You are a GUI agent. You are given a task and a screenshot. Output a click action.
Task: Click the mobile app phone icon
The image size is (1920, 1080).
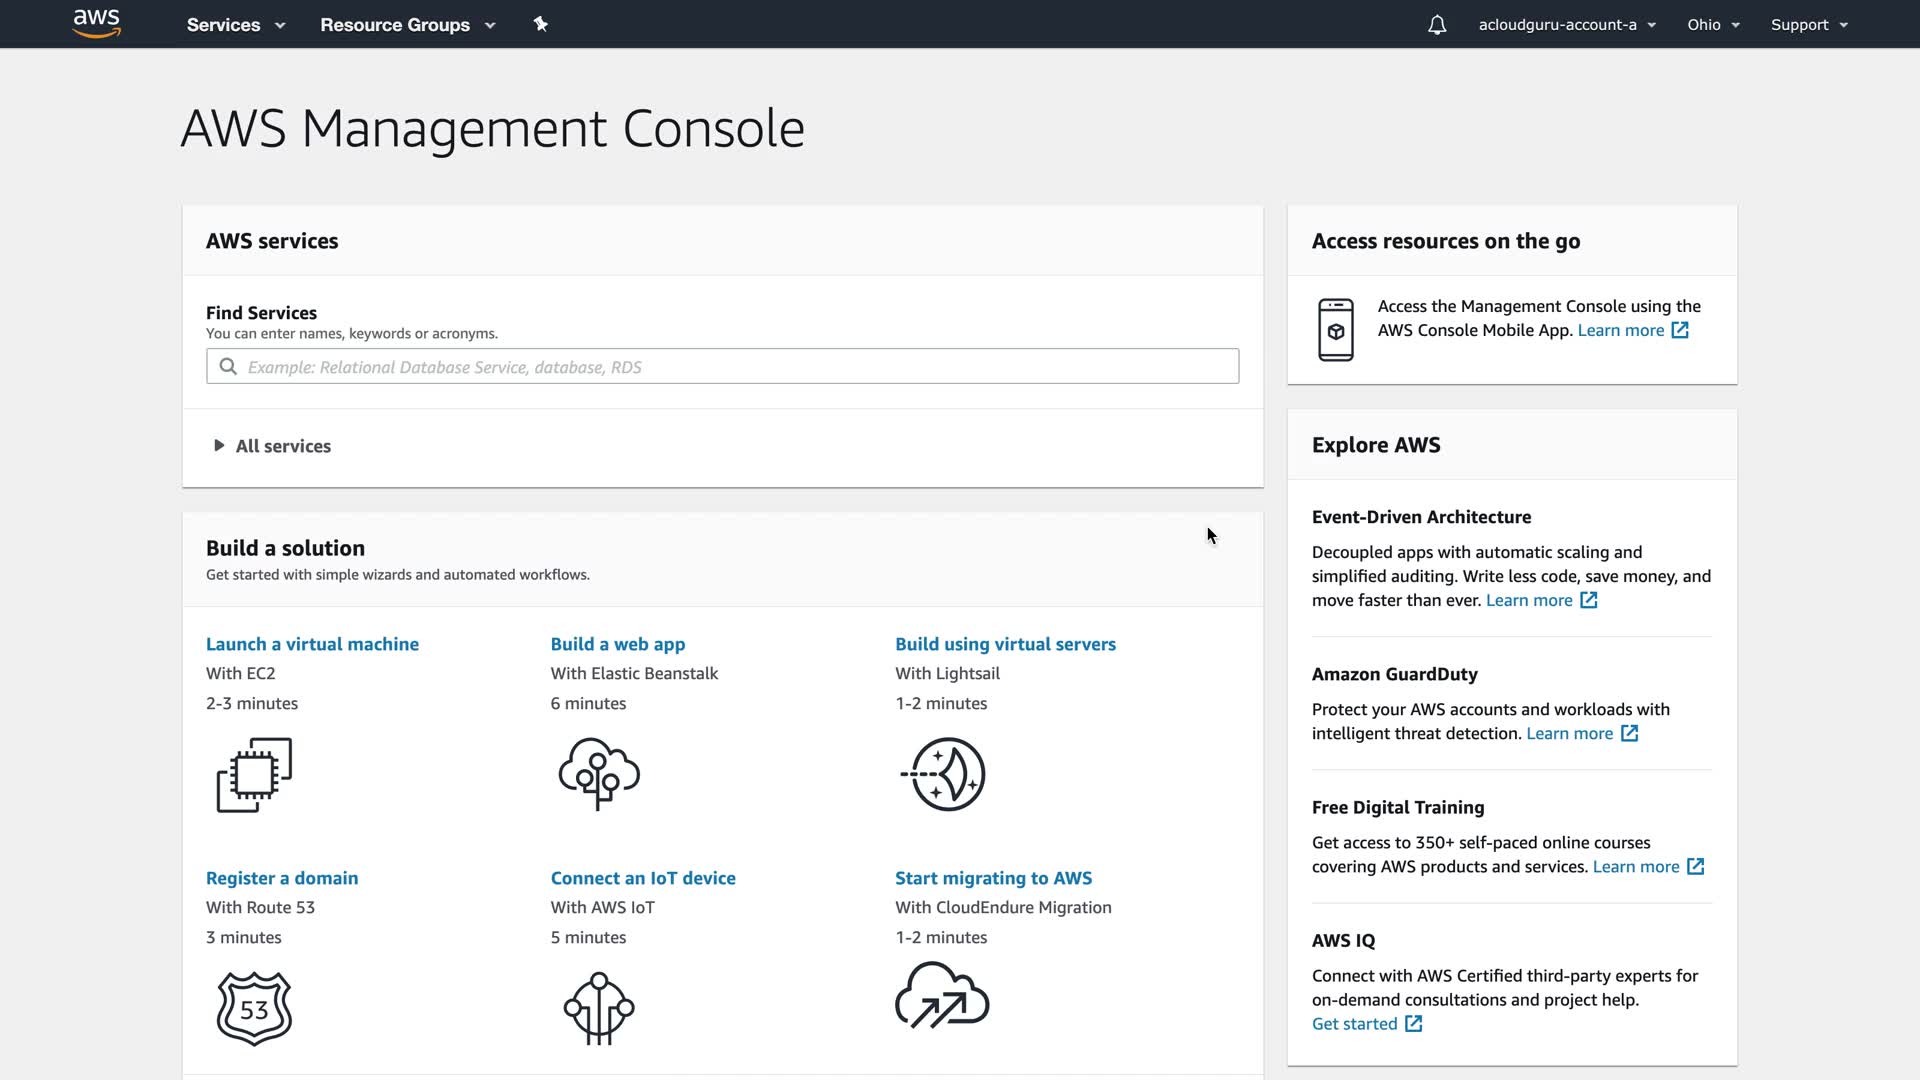pyautogui.click(x=1335, y=330)
